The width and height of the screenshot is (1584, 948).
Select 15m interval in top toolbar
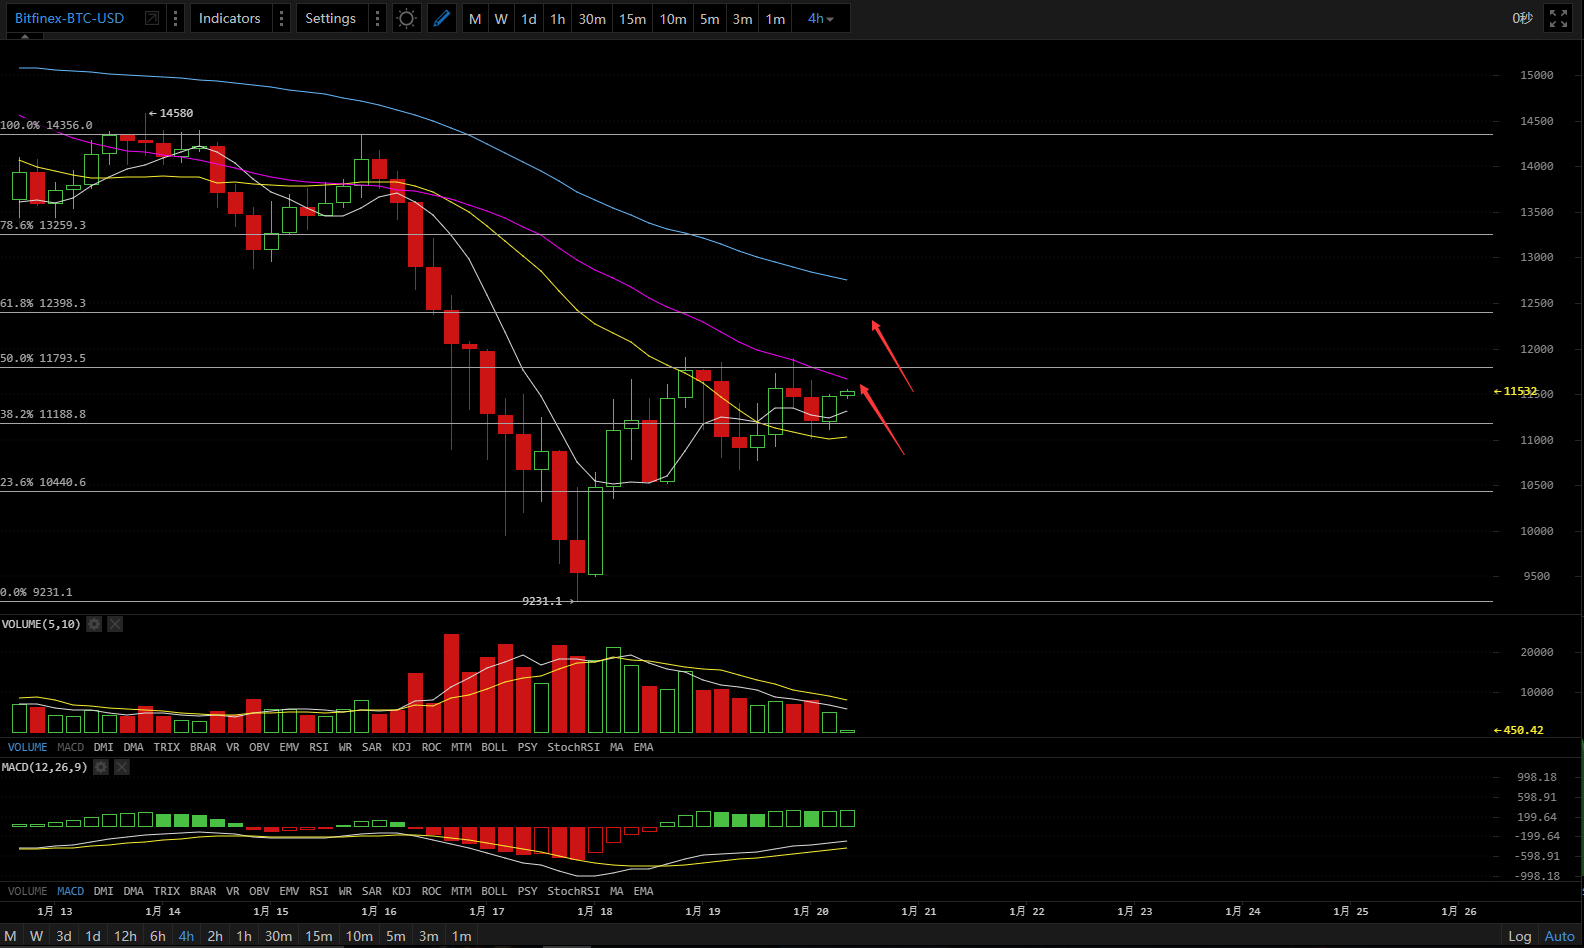pyautogui.click(x=632, y=19)
